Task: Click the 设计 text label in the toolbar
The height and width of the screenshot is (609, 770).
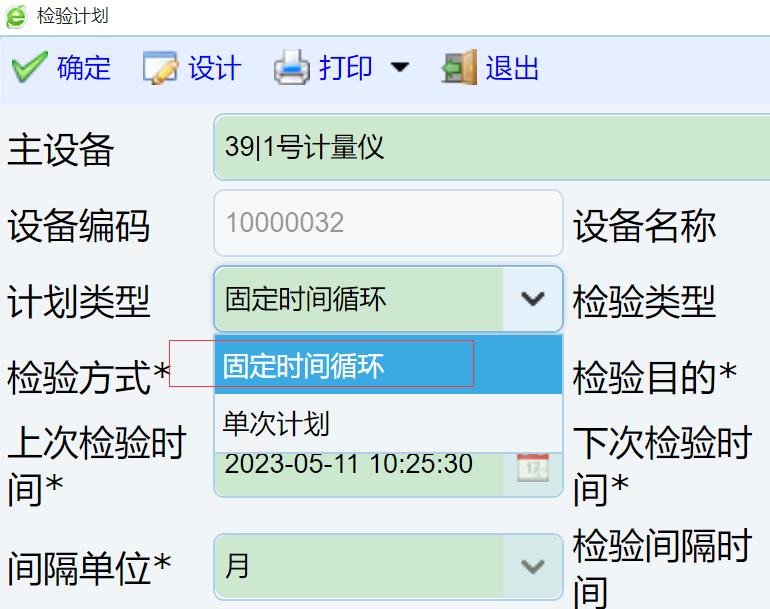Action: coord(215,68)
